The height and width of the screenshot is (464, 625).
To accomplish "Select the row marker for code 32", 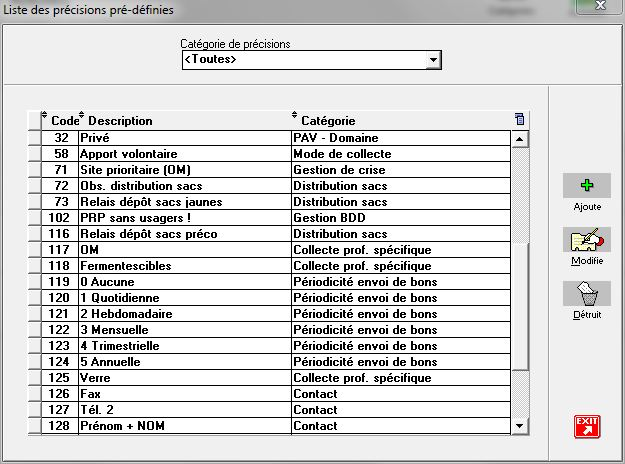I will [35, 138].
